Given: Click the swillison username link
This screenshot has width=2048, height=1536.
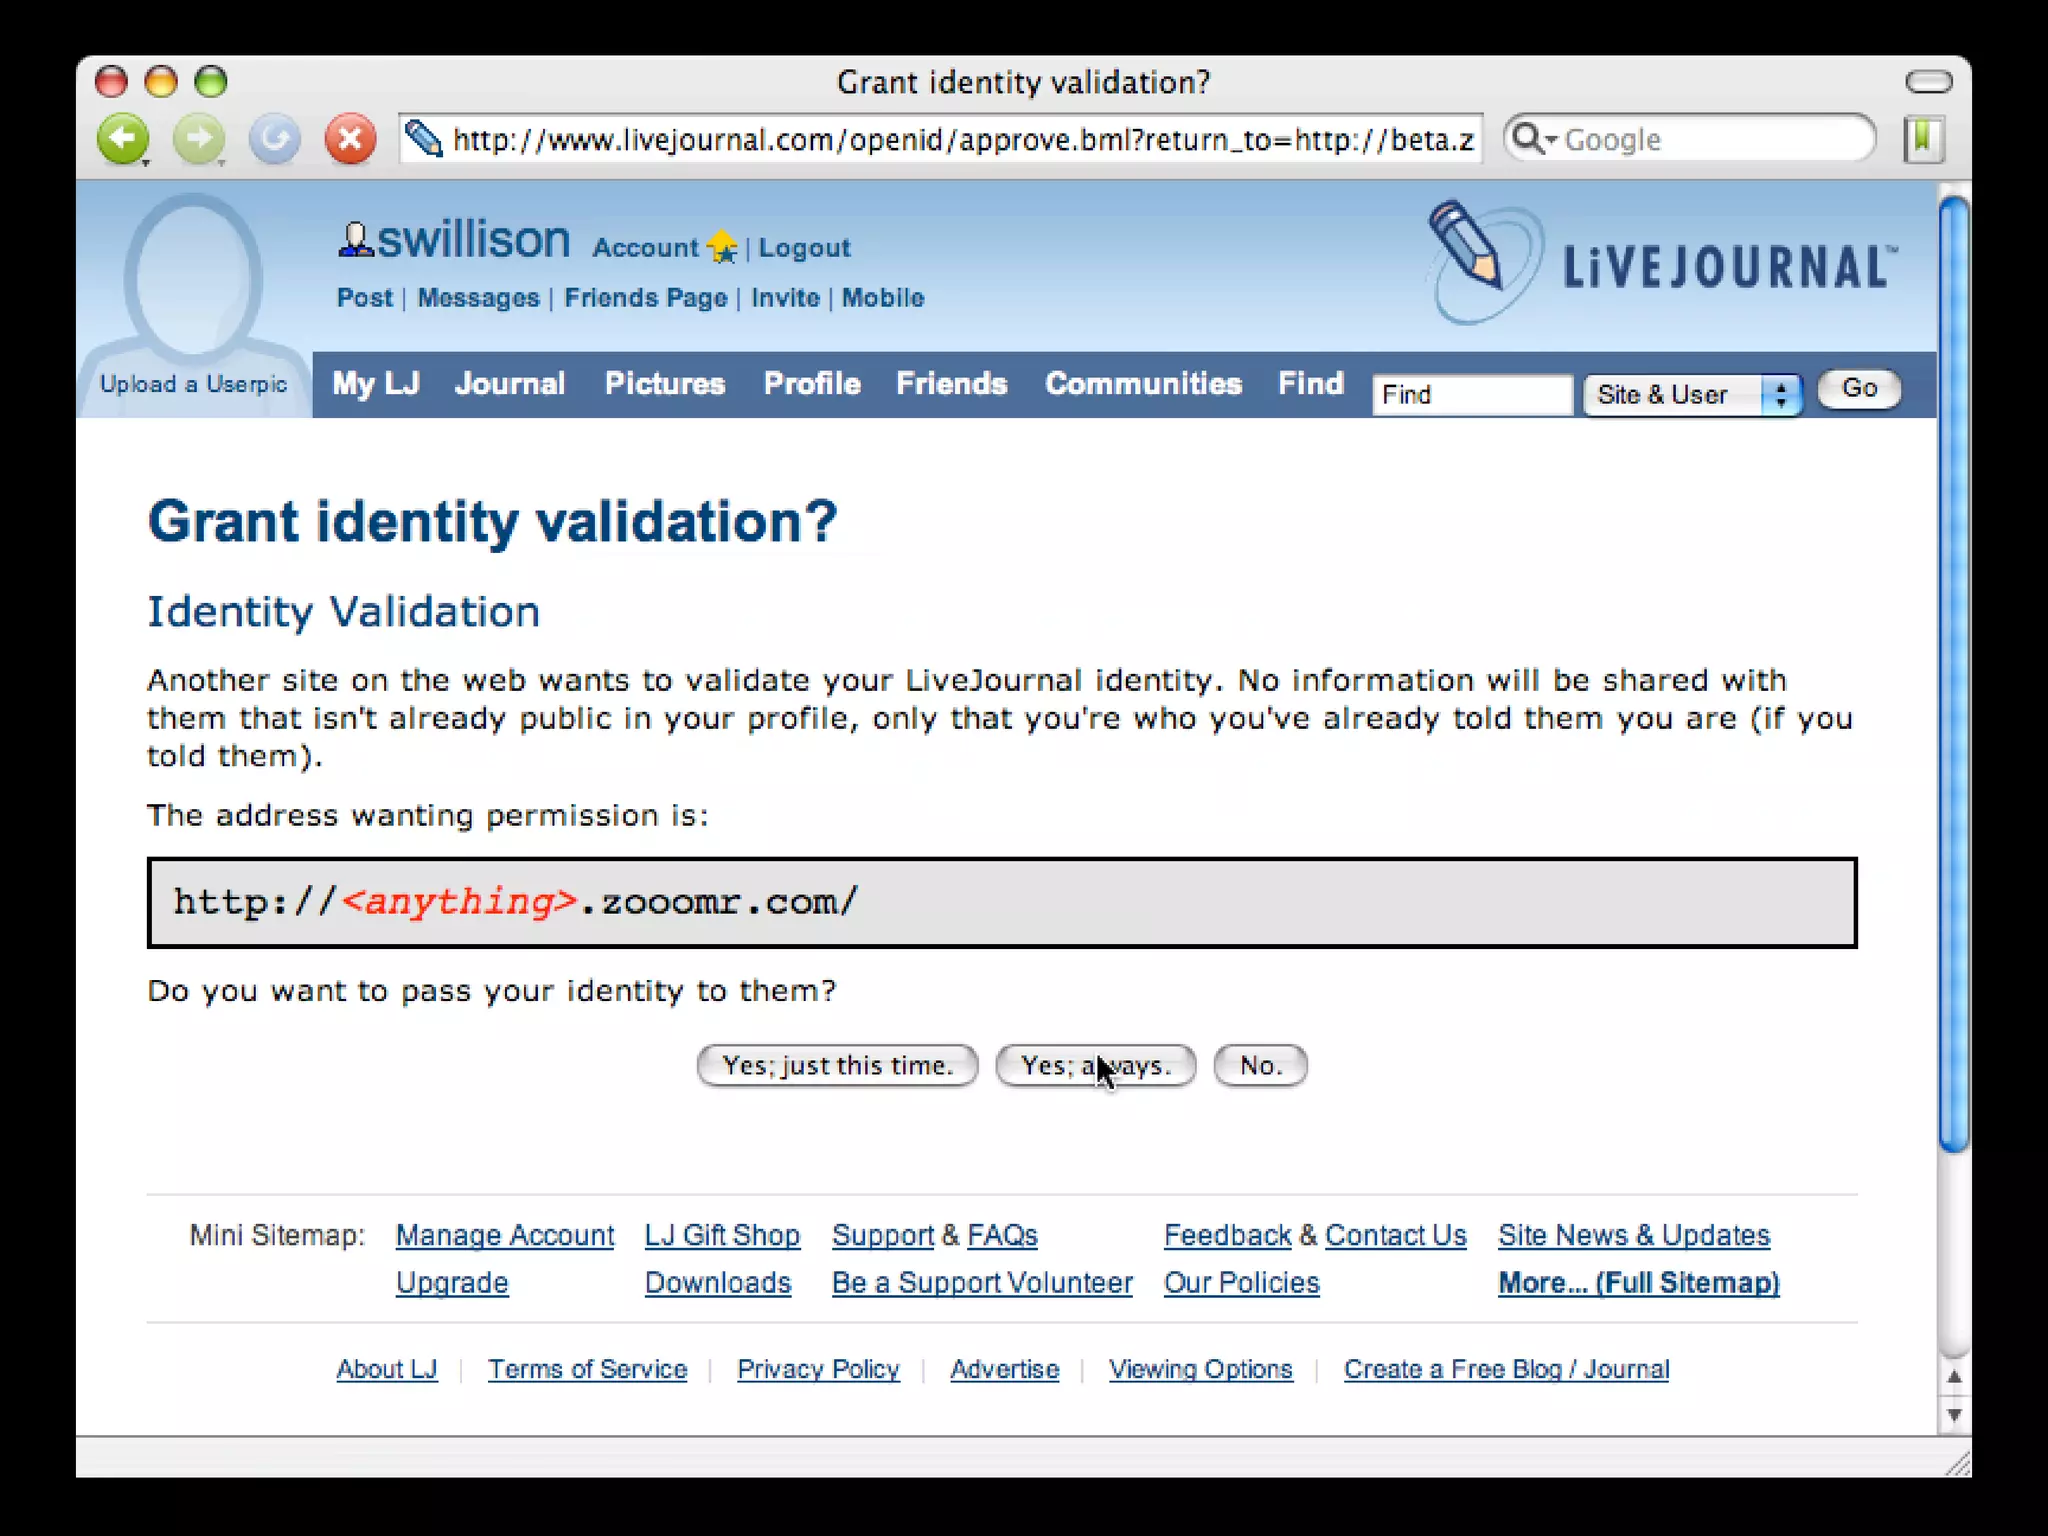Looking at the screenshot, I should [473, 240].
